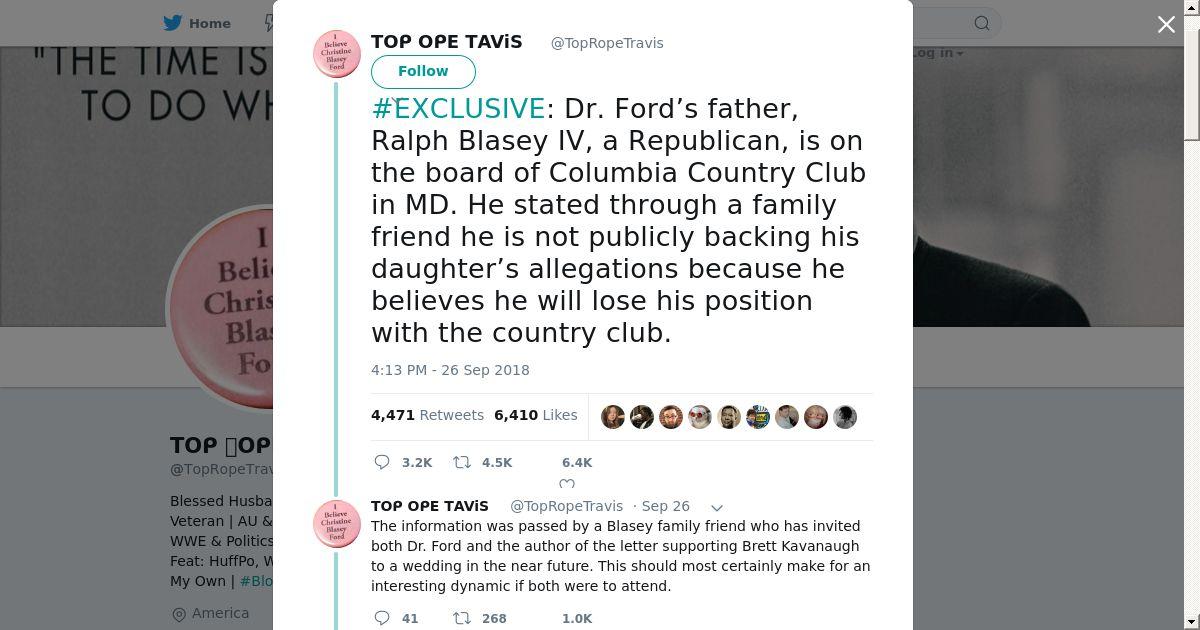
Task: Click the search magnifier icon
Action: [x=982, y=23]
